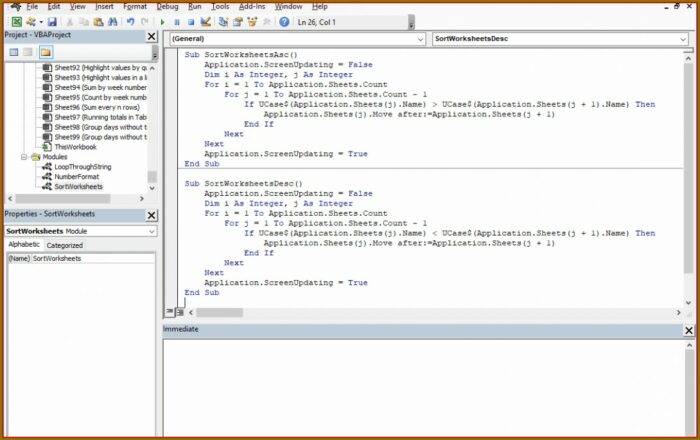Open the Window menu
Screen dimensions: 700x440
[x=288, y=7]
